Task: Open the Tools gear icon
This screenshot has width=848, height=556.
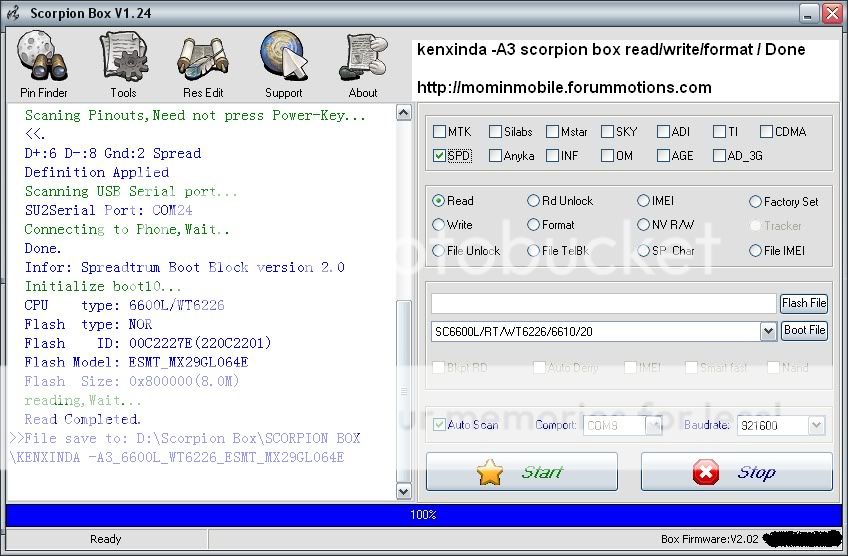Action: pos(124,56)
